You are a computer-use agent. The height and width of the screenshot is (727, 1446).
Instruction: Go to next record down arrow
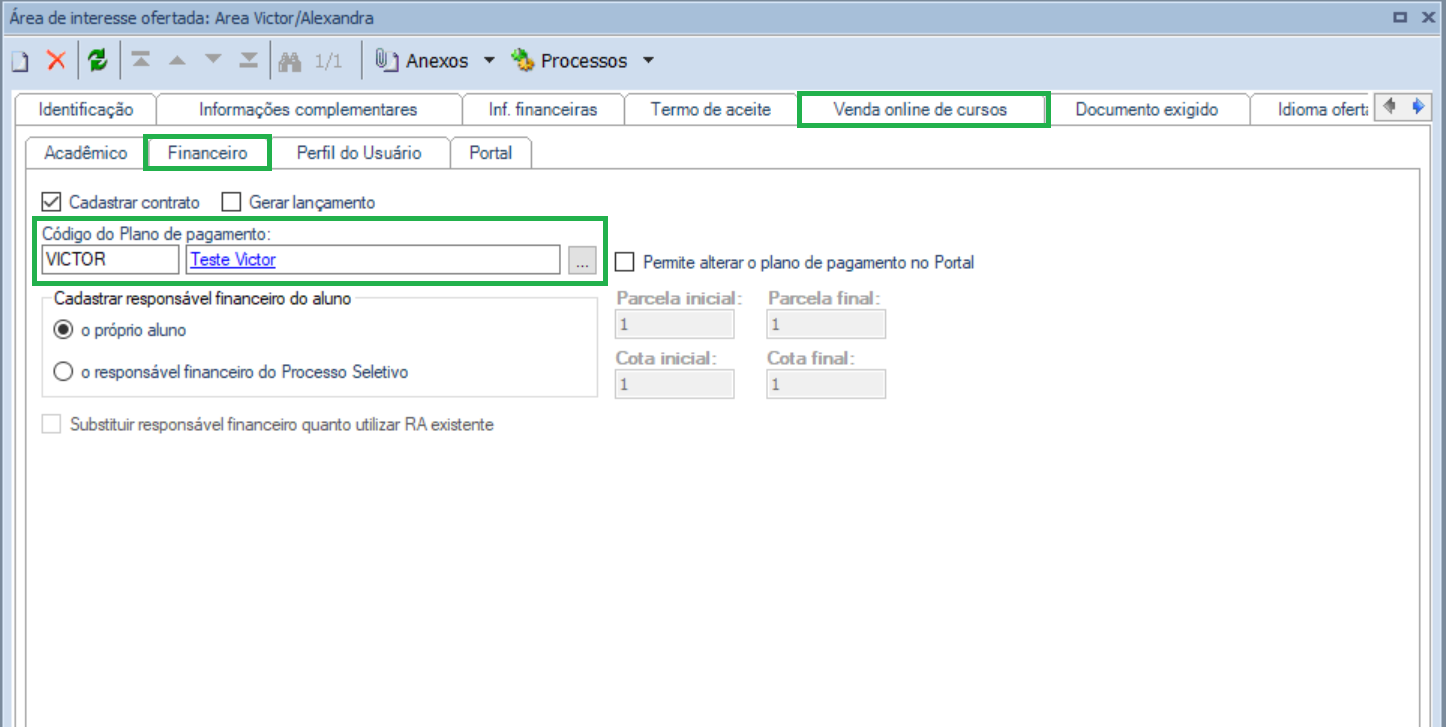coord(213,61)
